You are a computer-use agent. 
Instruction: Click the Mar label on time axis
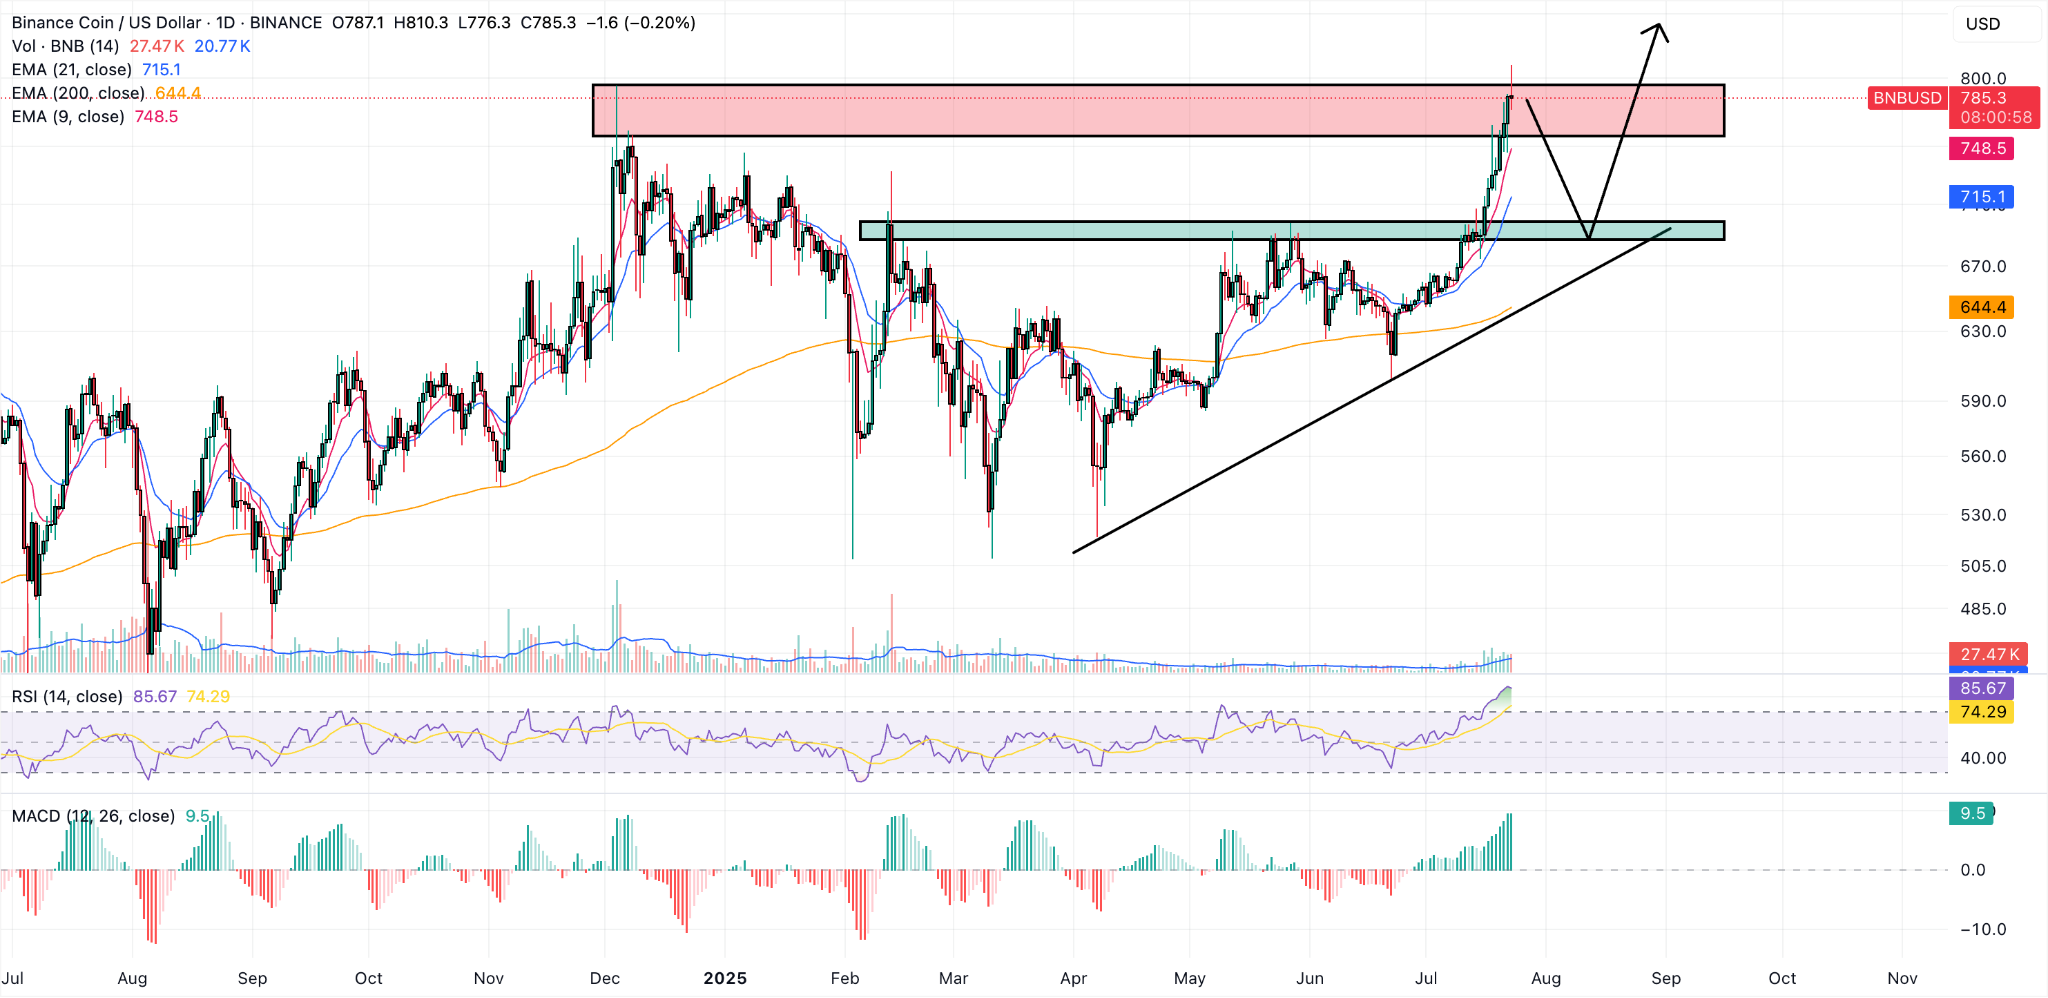pos(953,978)
